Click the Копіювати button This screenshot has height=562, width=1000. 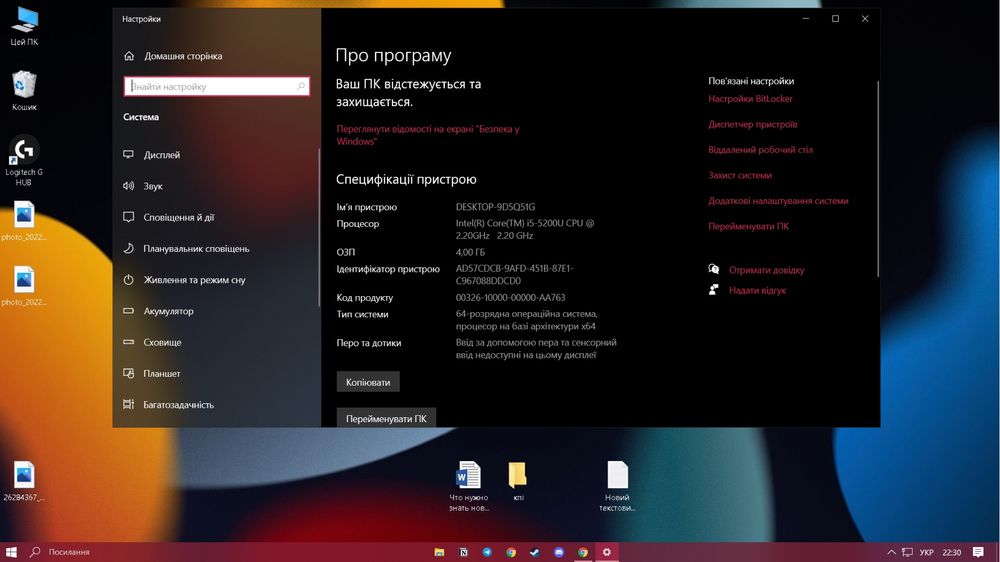pyautogui.click(x=368, y=382)
